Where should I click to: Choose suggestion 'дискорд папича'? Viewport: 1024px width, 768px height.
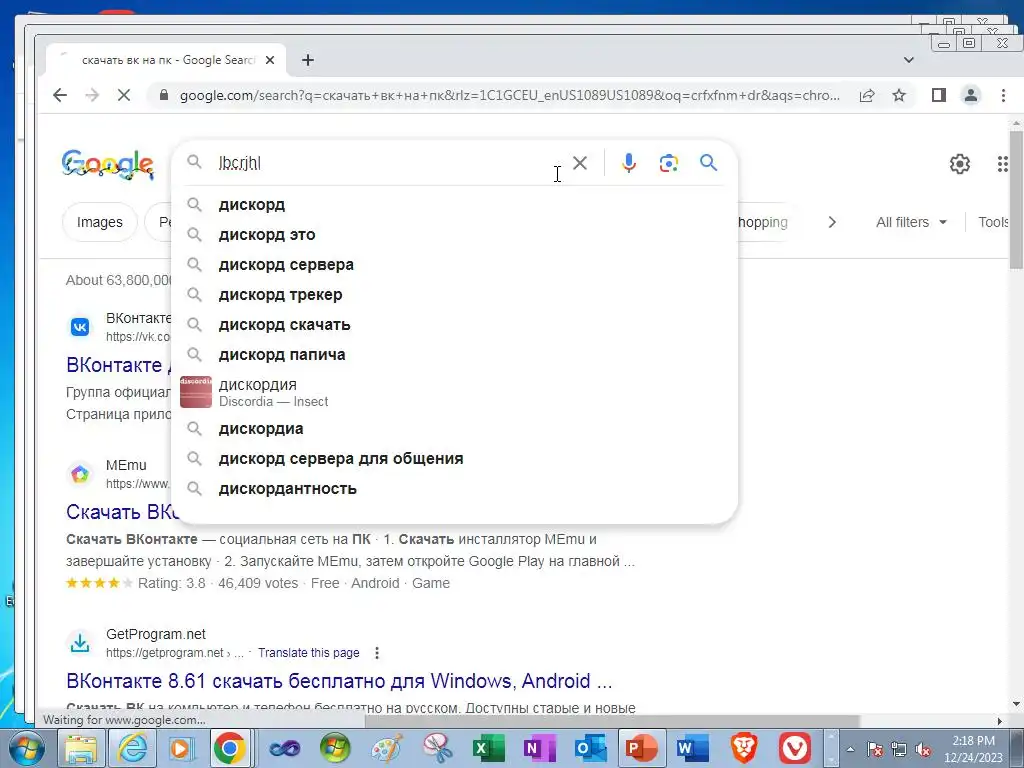pos(455,355)
